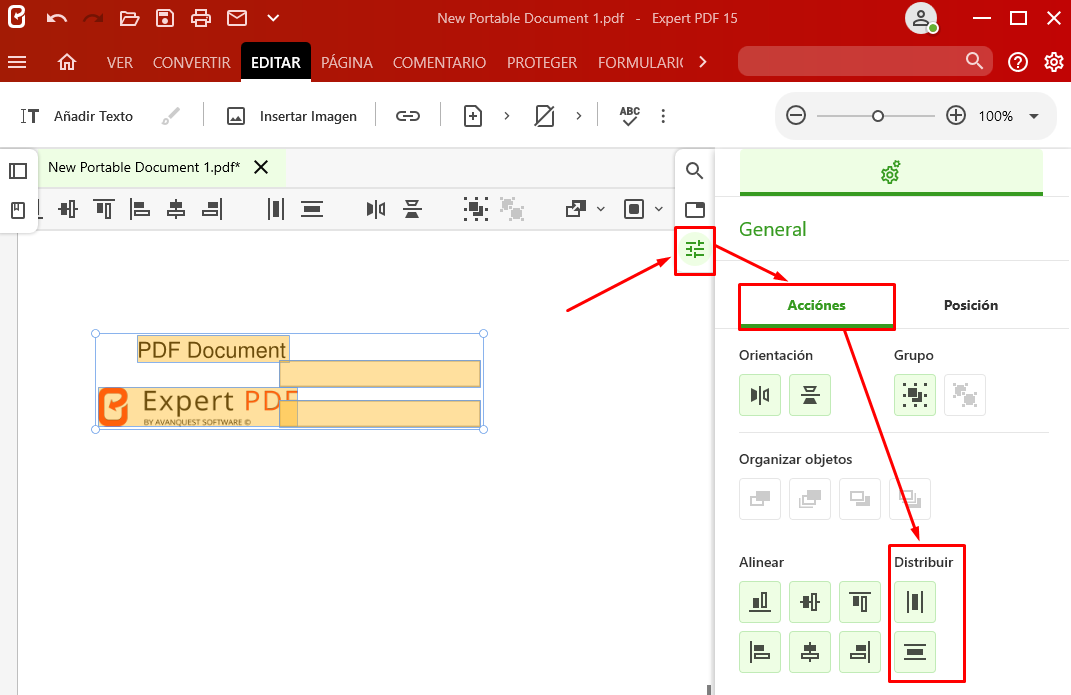Click the zoom in plus button

tap(956, 115)
